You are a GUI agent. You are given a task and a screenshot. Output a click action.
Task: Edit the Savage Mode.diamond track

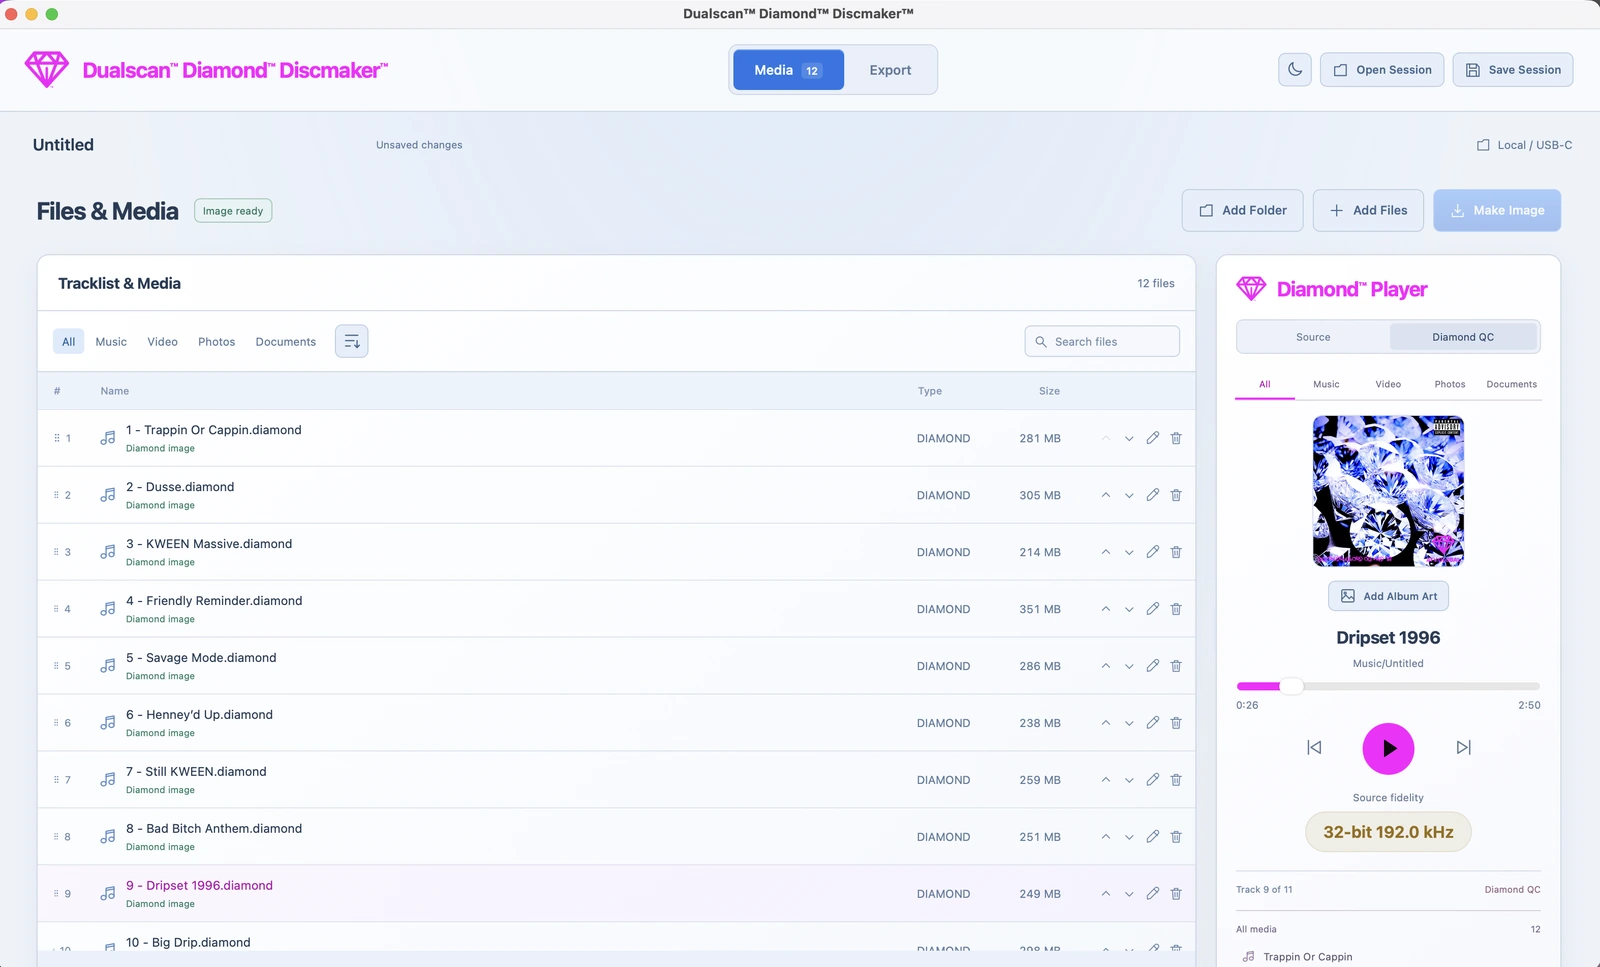1153,666
